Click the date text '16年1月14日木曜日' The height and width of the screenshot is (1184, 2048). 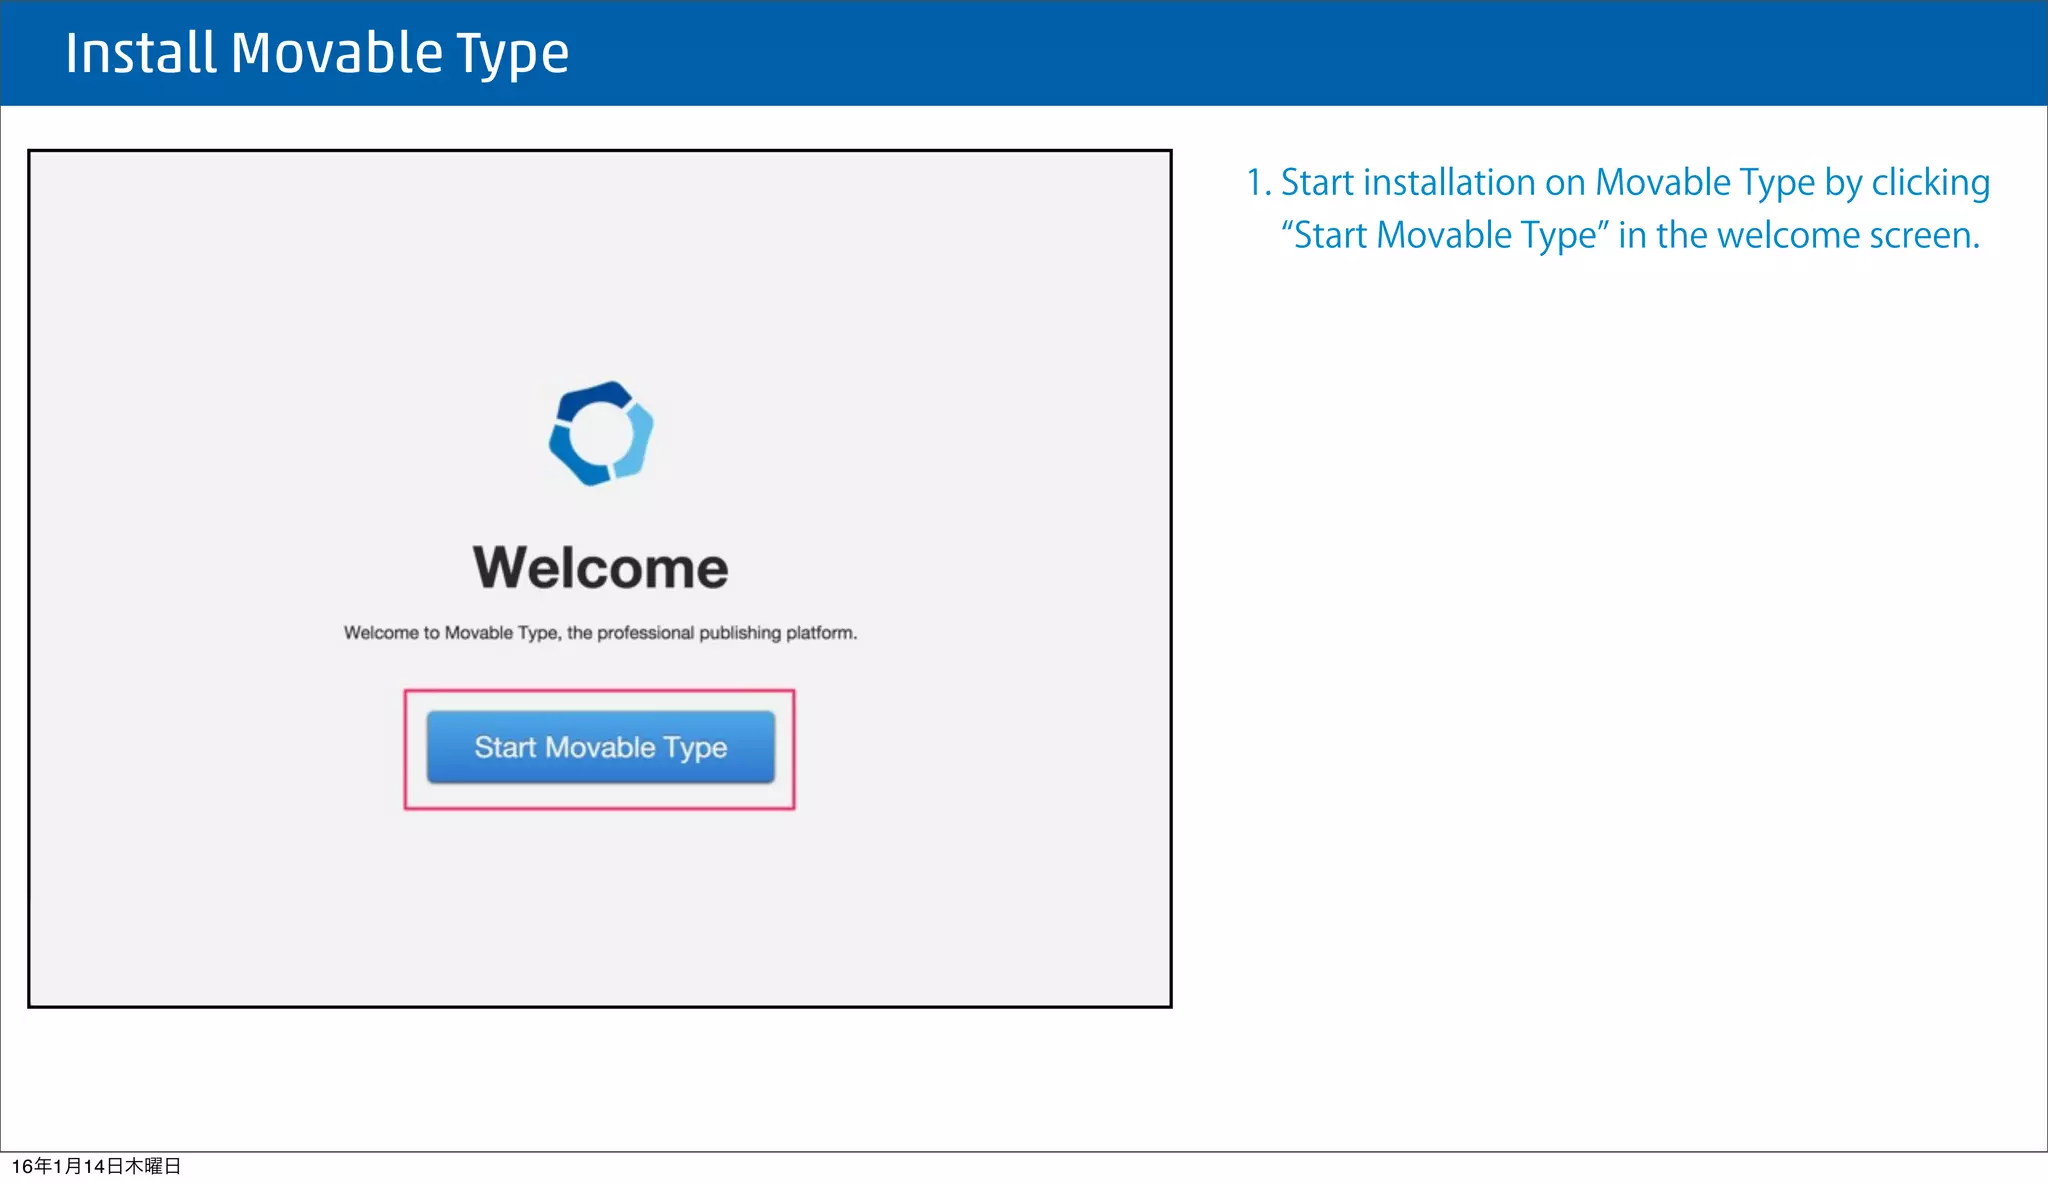click(x=96, y=1166)
